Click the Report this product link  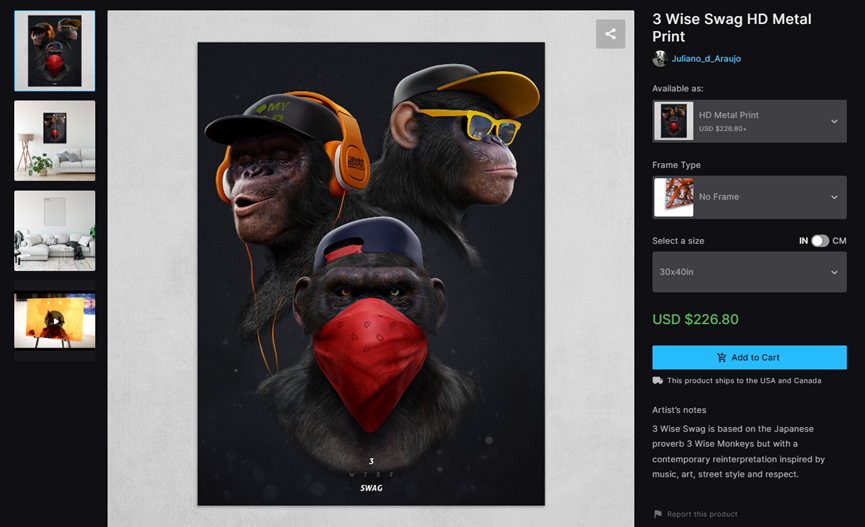[702, 514]
